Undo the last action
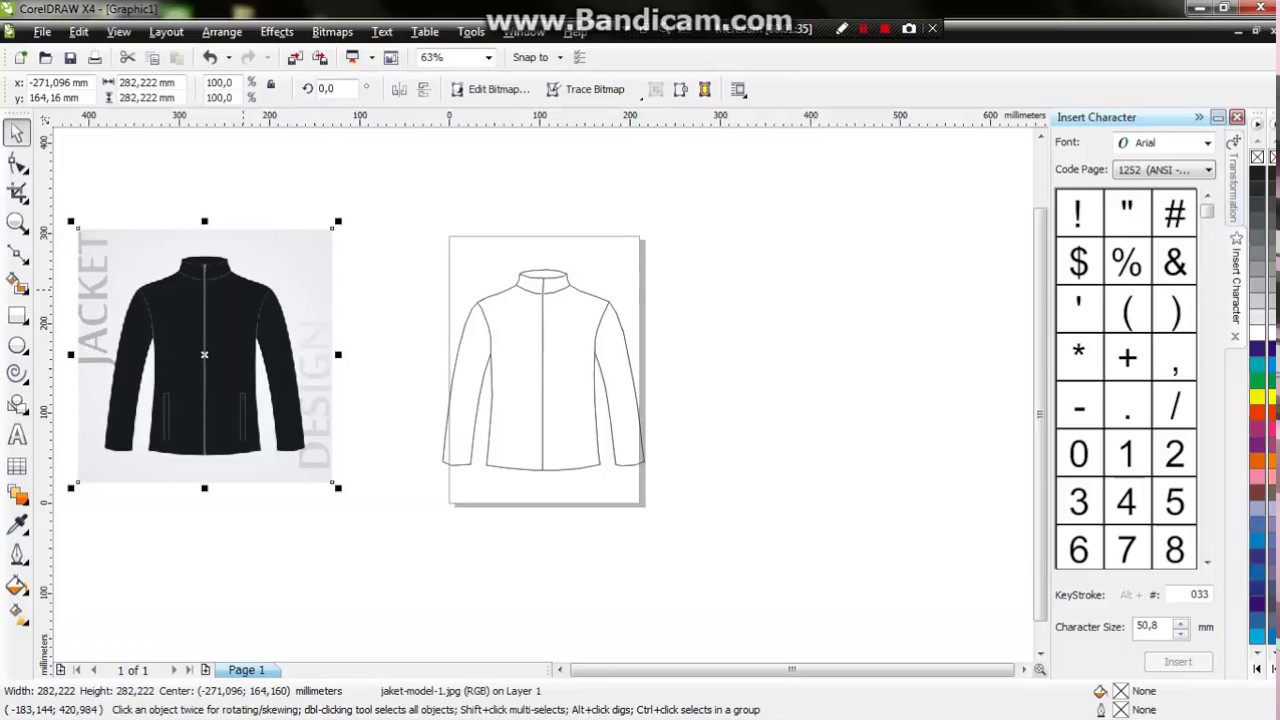The width and height of the screenshot is (1280, 720). tap(210, 58)
